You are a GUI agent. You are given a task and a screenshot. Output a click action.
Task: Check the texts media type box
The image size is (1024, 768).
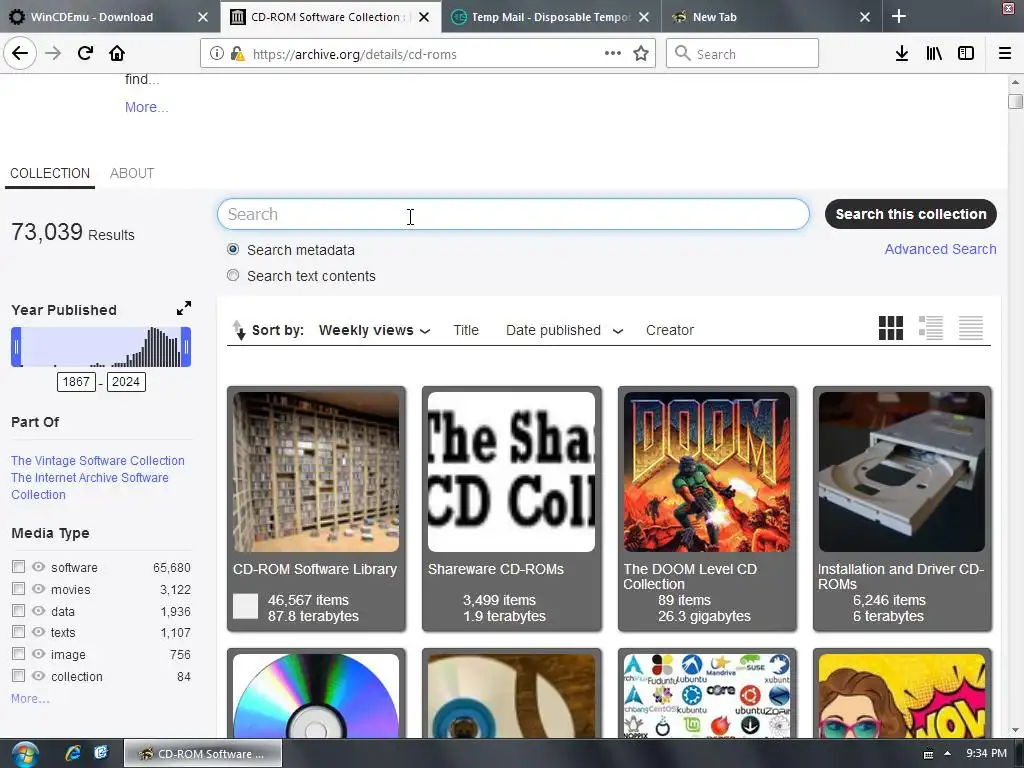18,632
